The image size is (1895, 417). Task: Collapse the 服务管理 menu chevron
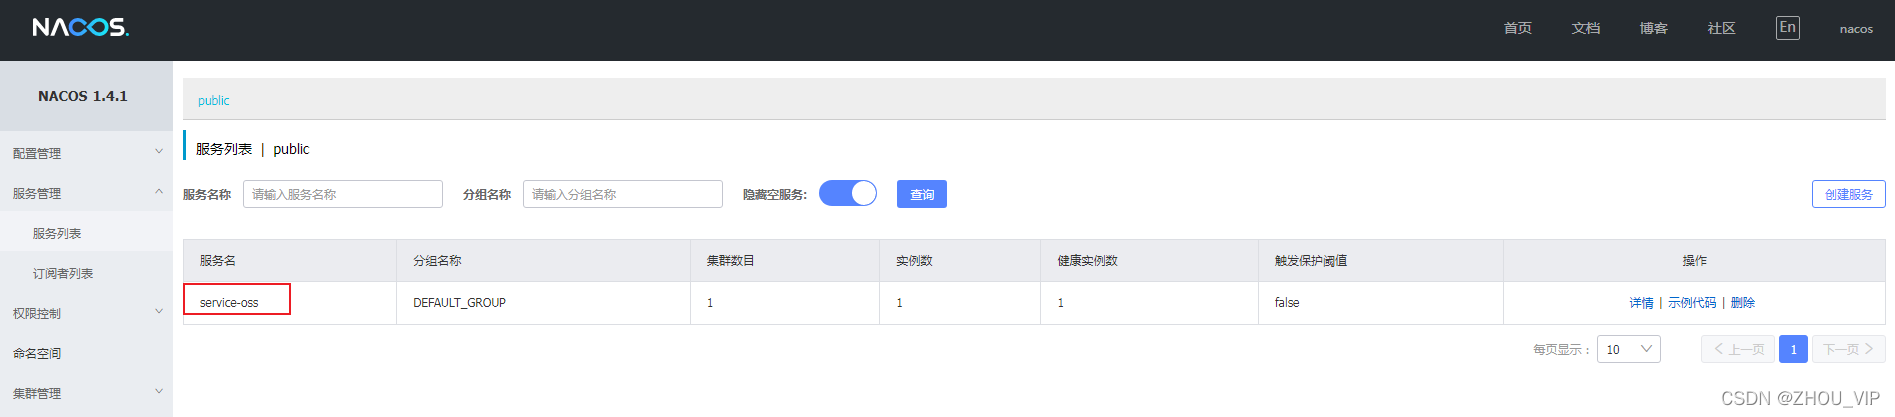(x=158, y=192)
